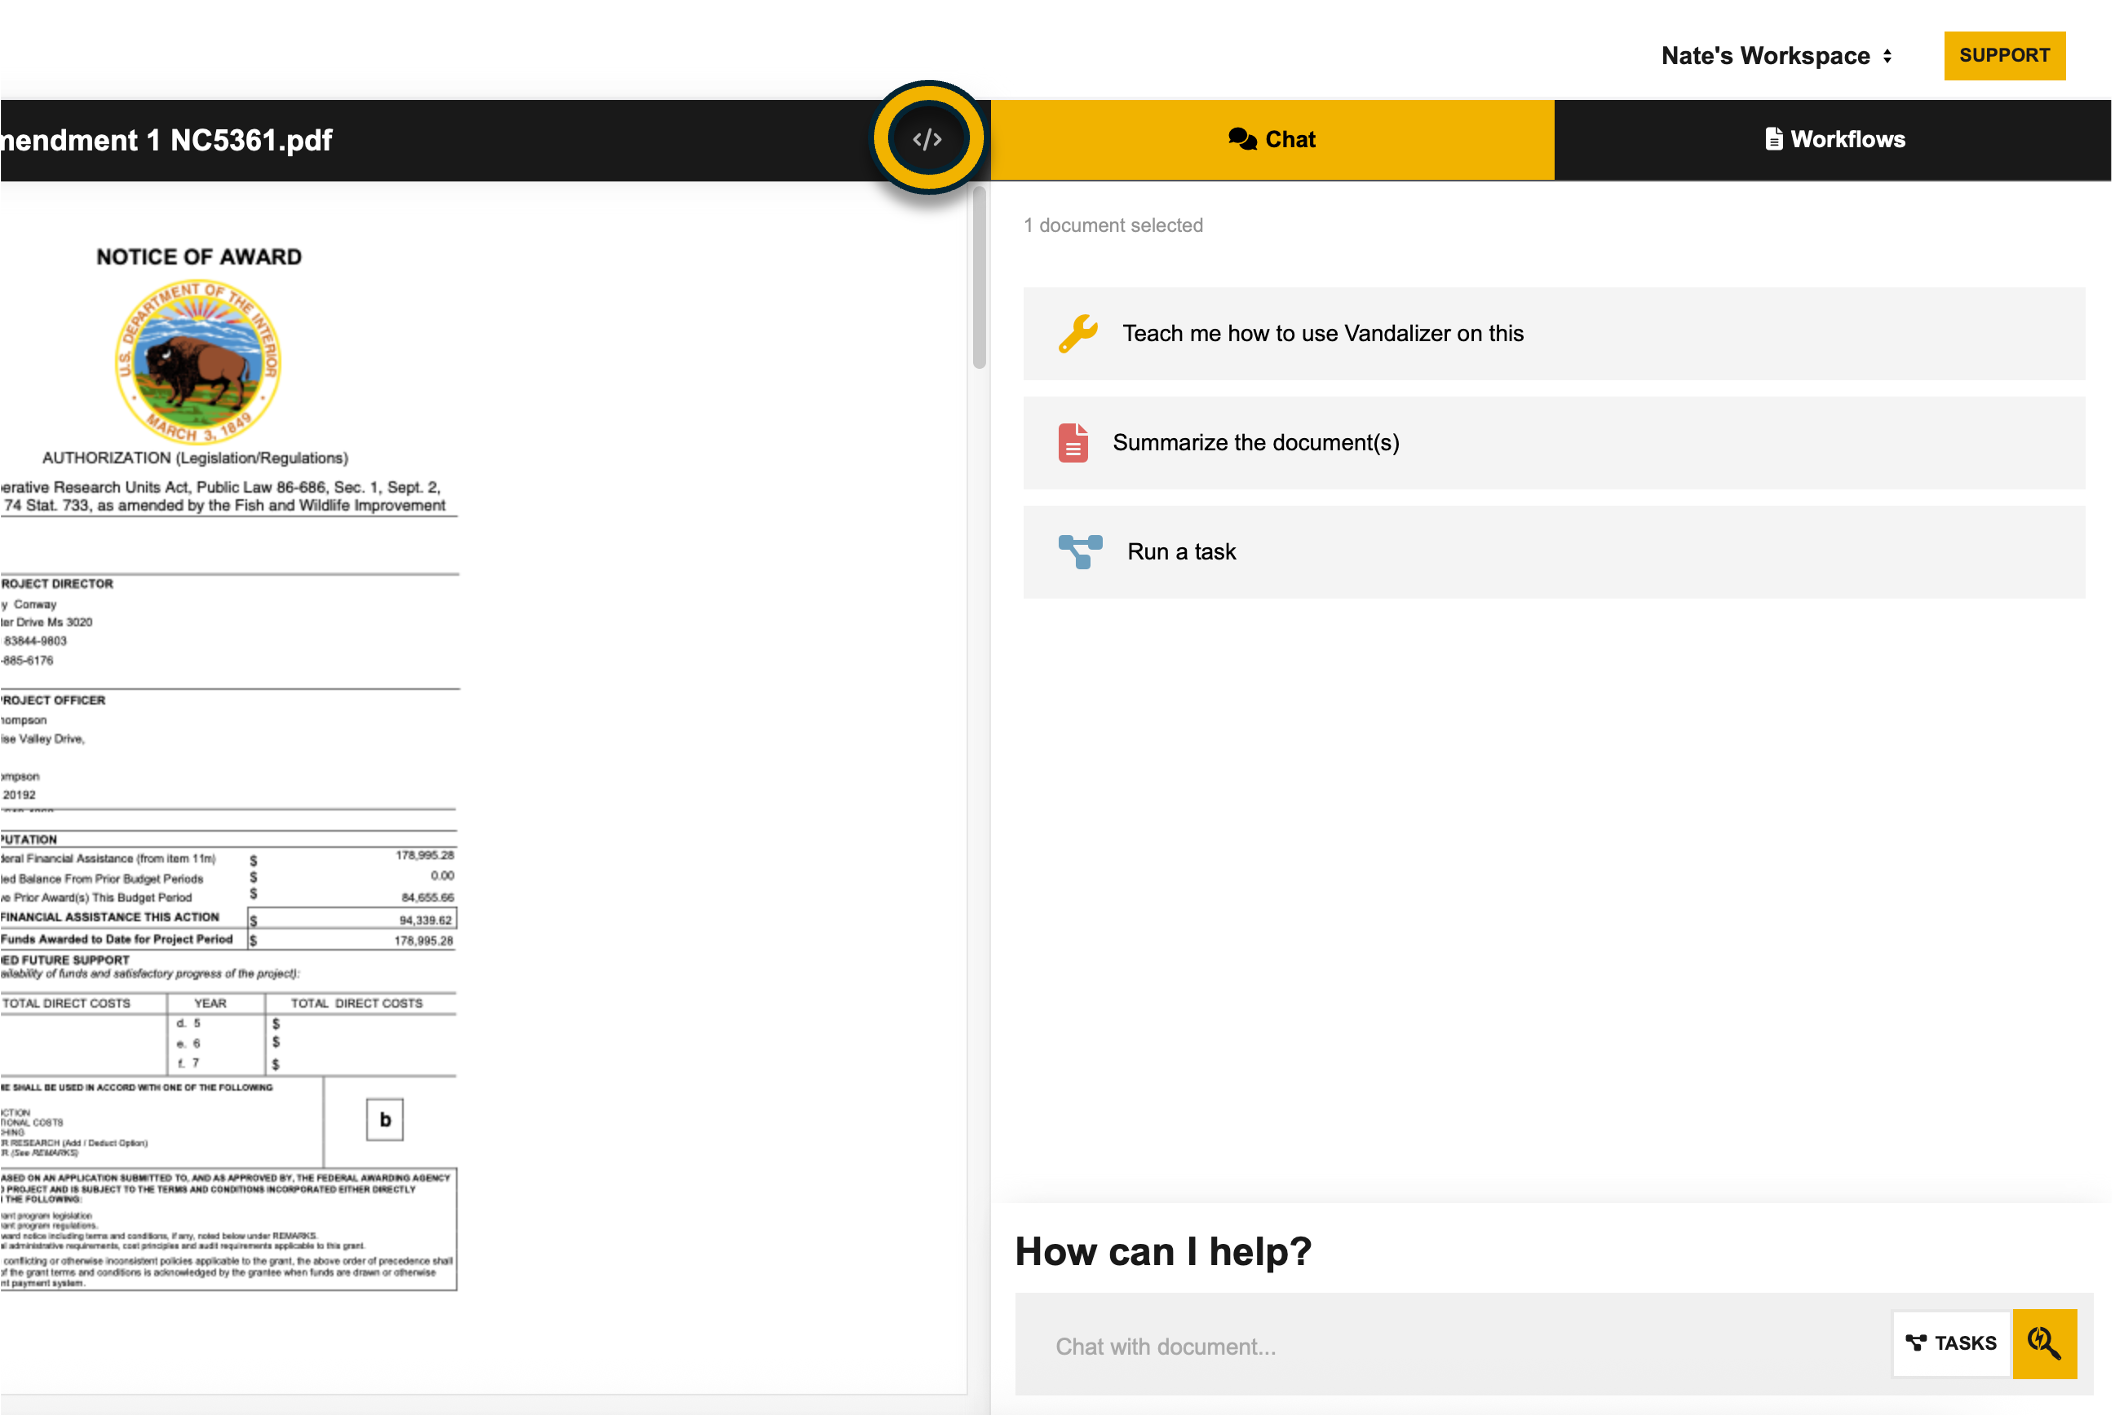Open Nate's Workspace switcher dropdown
The height and width of the screenshot is (1416, 2117).
1777,56
